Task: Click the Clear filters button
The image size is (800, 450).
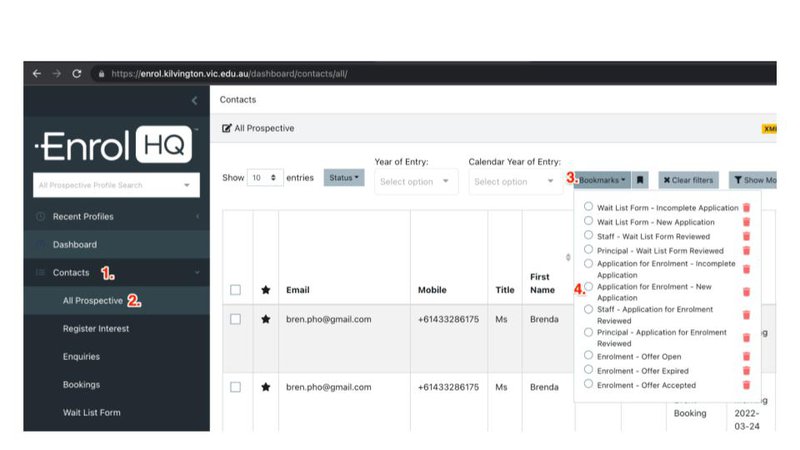Action: point(688,180)
